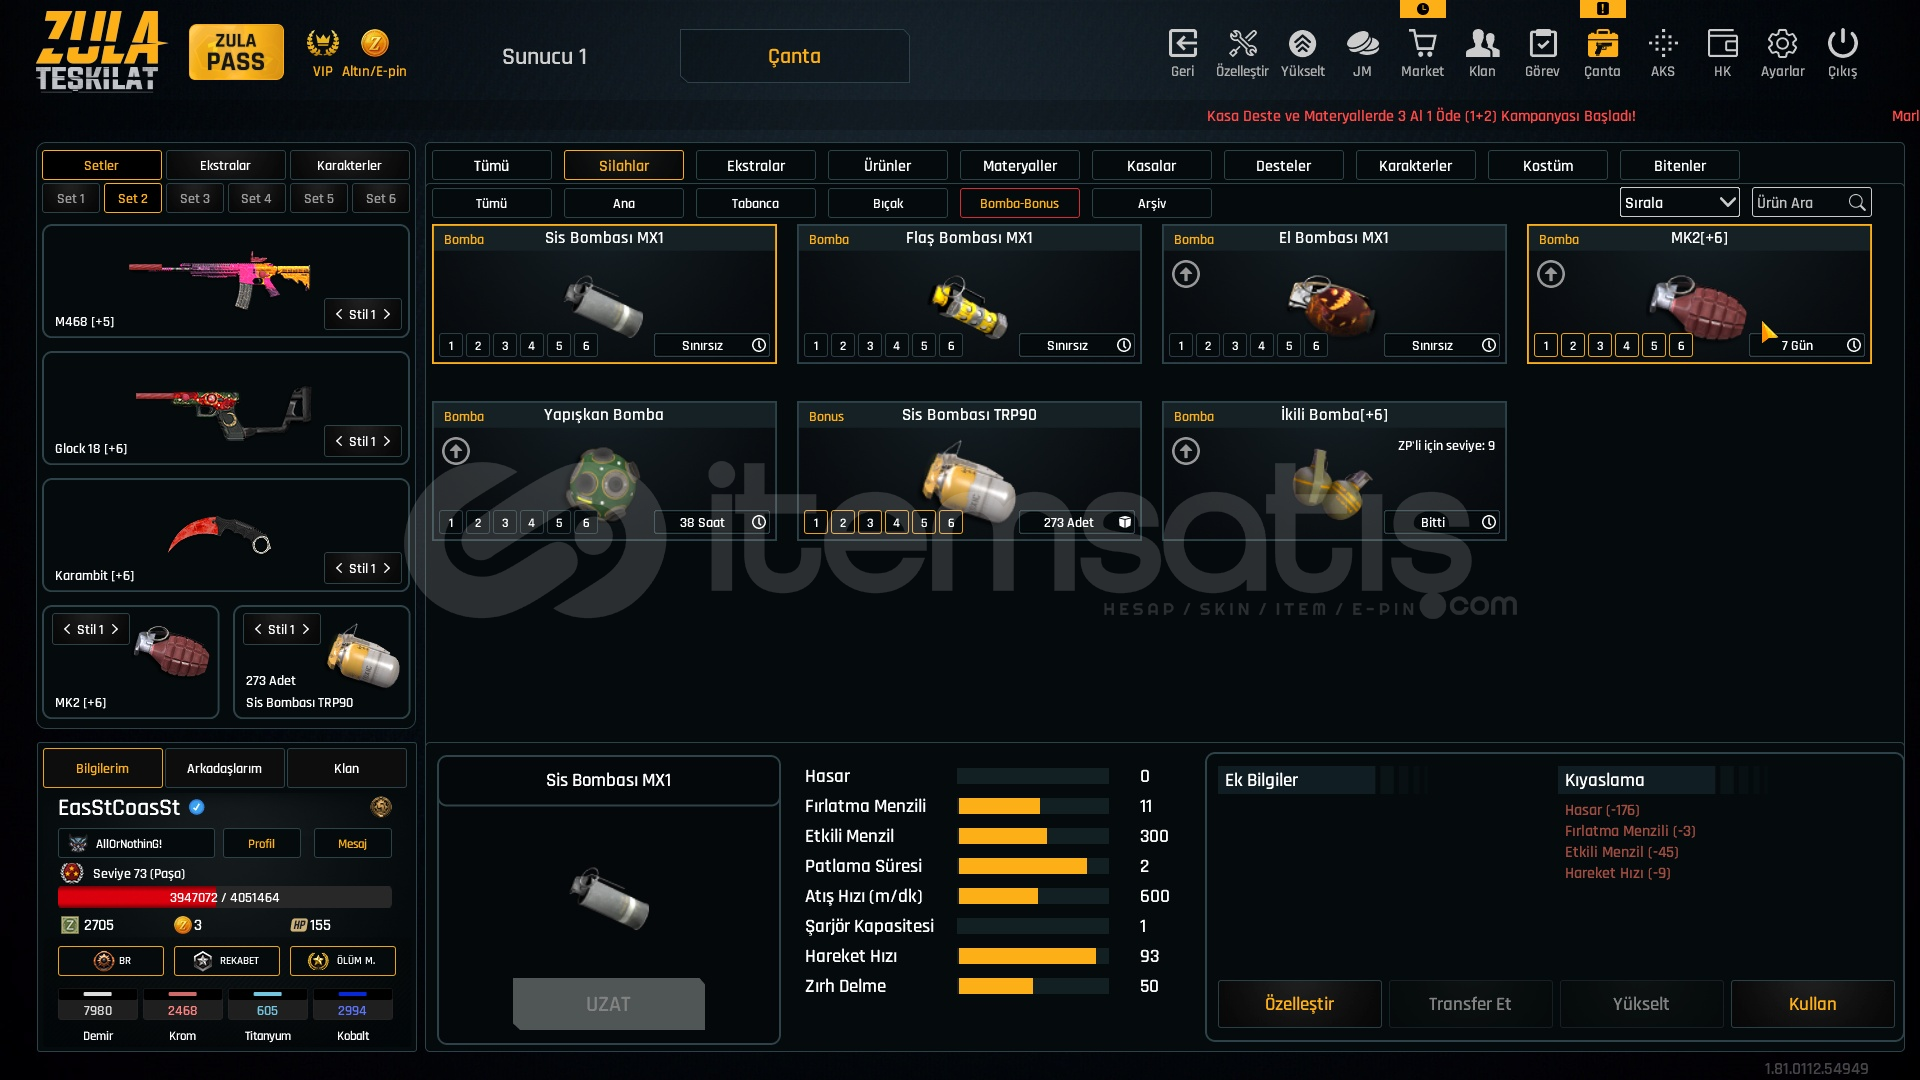Screen dimensions: 1920x1080
Task: Switch to the Kasalar tab
Action: pos(1151,166)
